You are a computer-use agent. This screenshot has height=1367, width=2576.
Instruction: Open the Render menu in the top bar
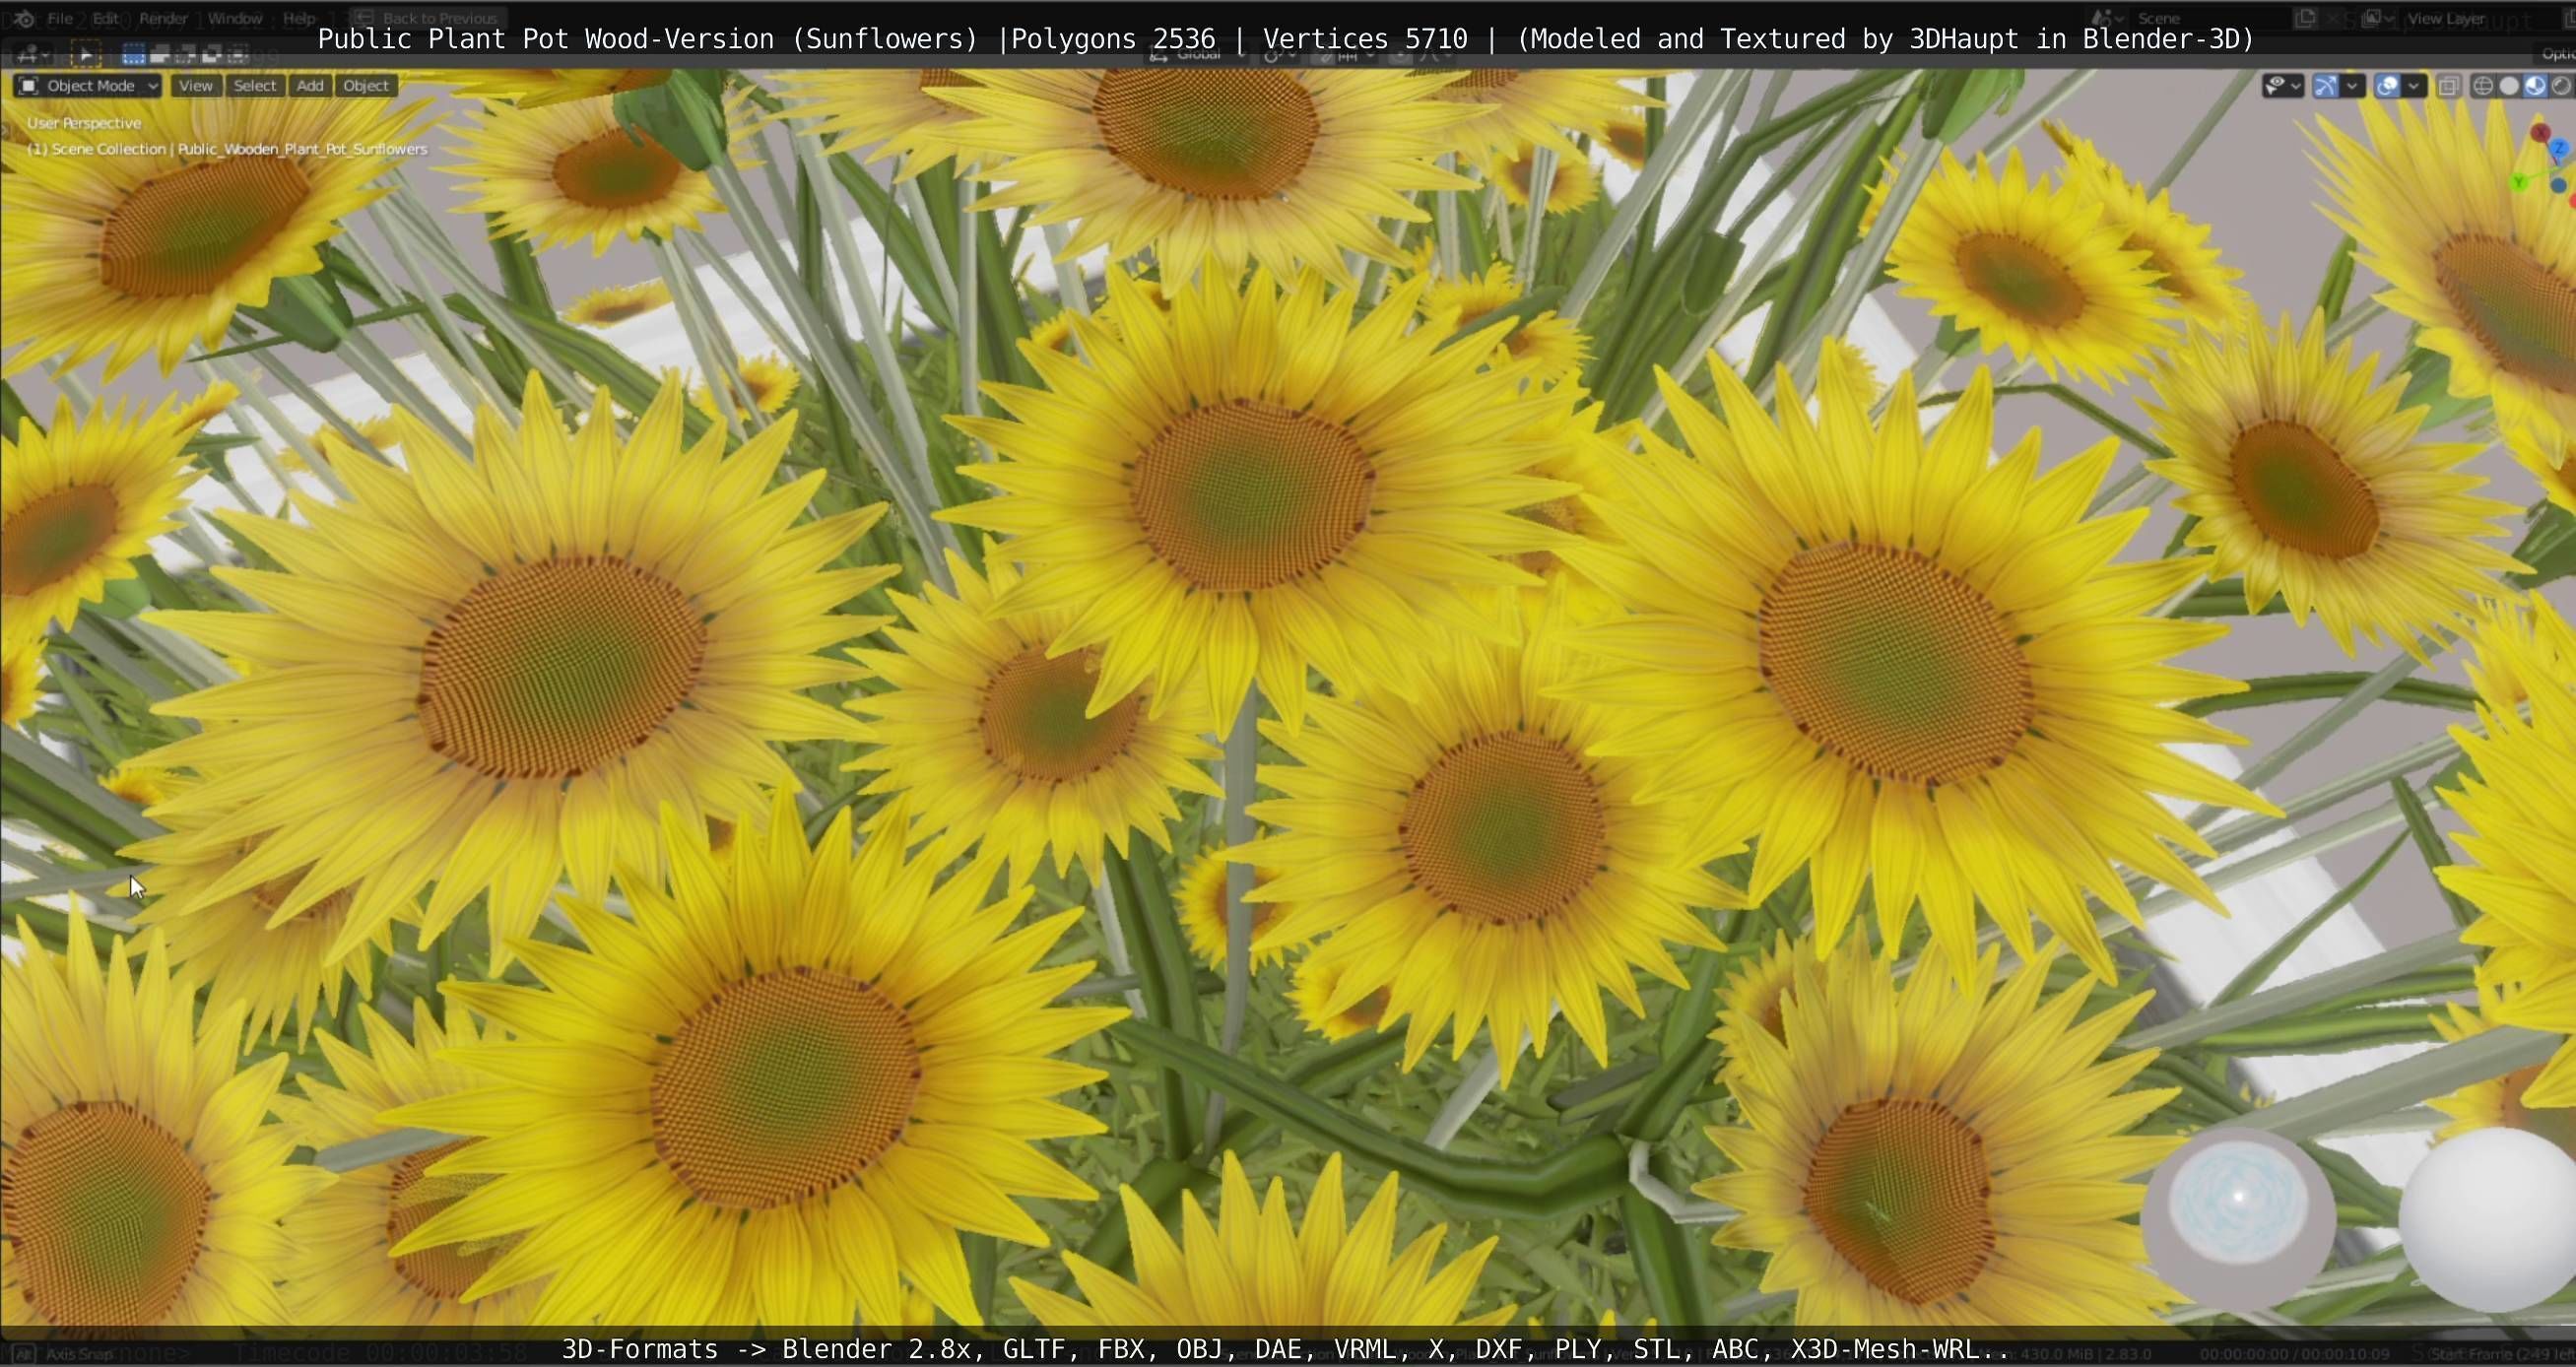click(x=164, y=18)
